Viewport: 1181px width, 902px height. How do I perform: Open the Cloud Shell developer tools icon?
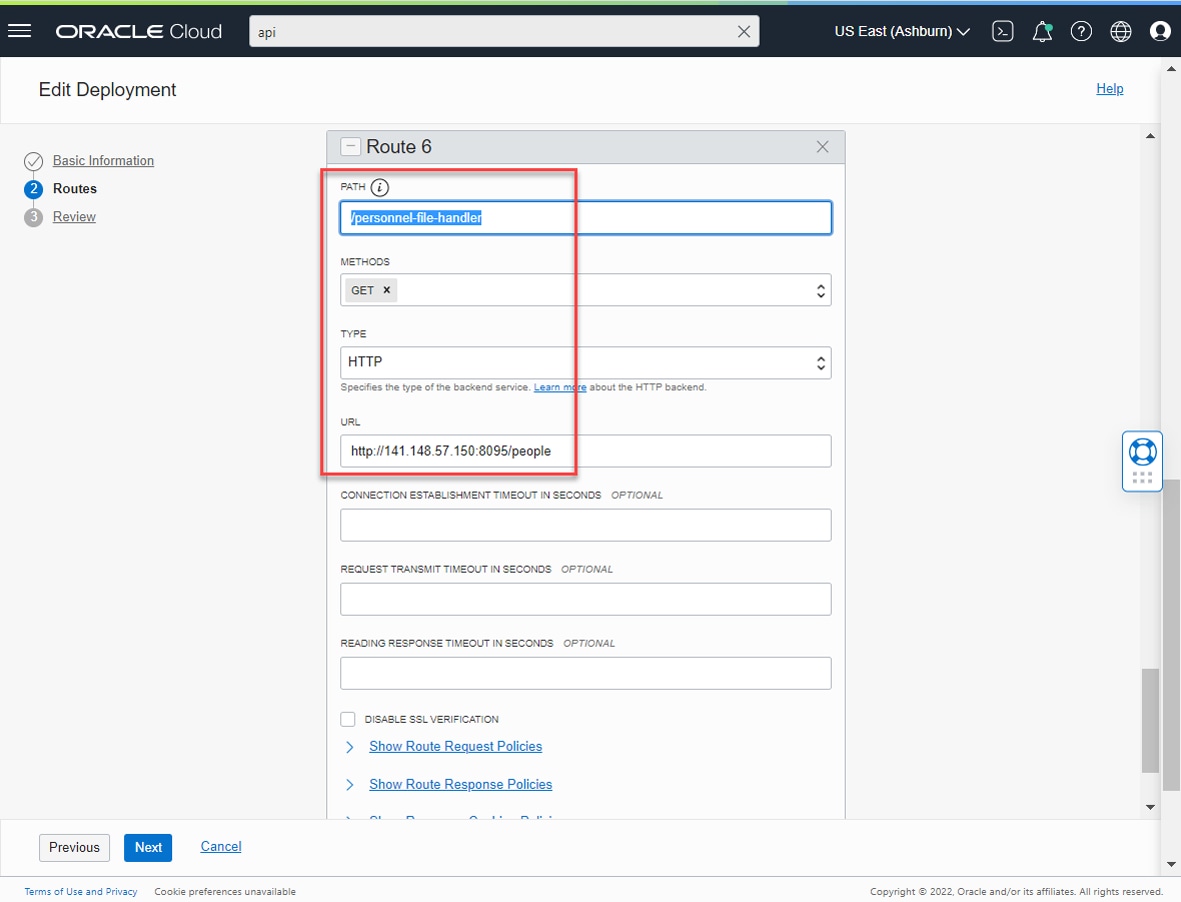[x=1002, y=31]
